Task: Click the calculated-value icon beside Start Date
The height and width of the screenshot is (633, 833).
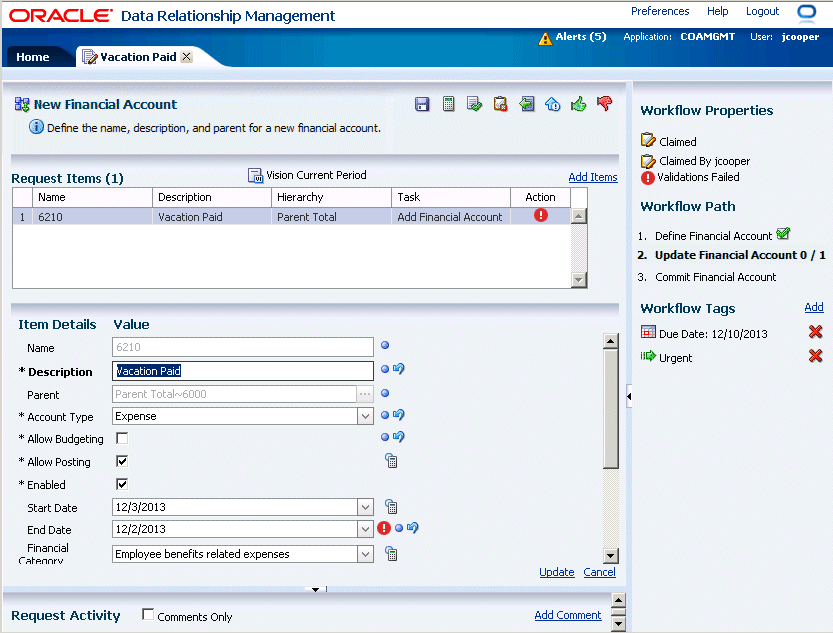Action: (x=392, y=507)
